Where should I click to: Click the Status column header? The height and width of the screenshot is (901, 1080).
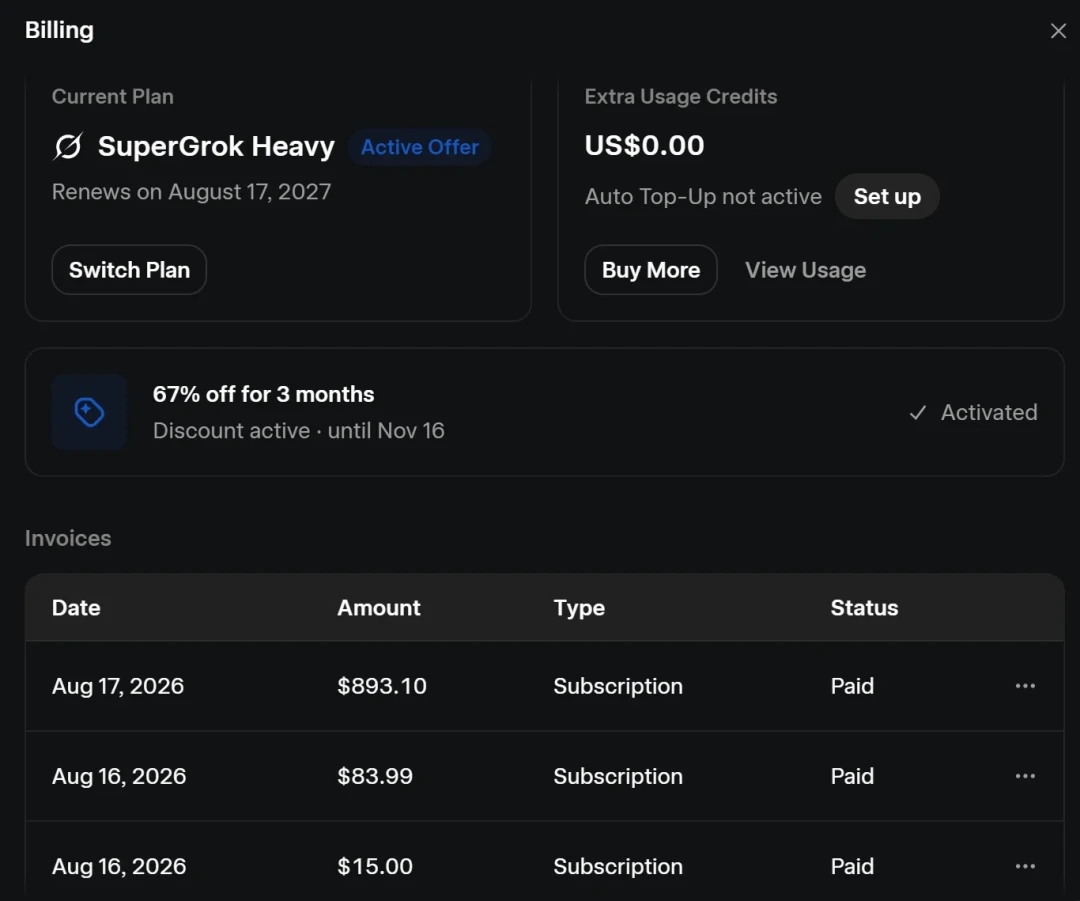tap(864, 608)
